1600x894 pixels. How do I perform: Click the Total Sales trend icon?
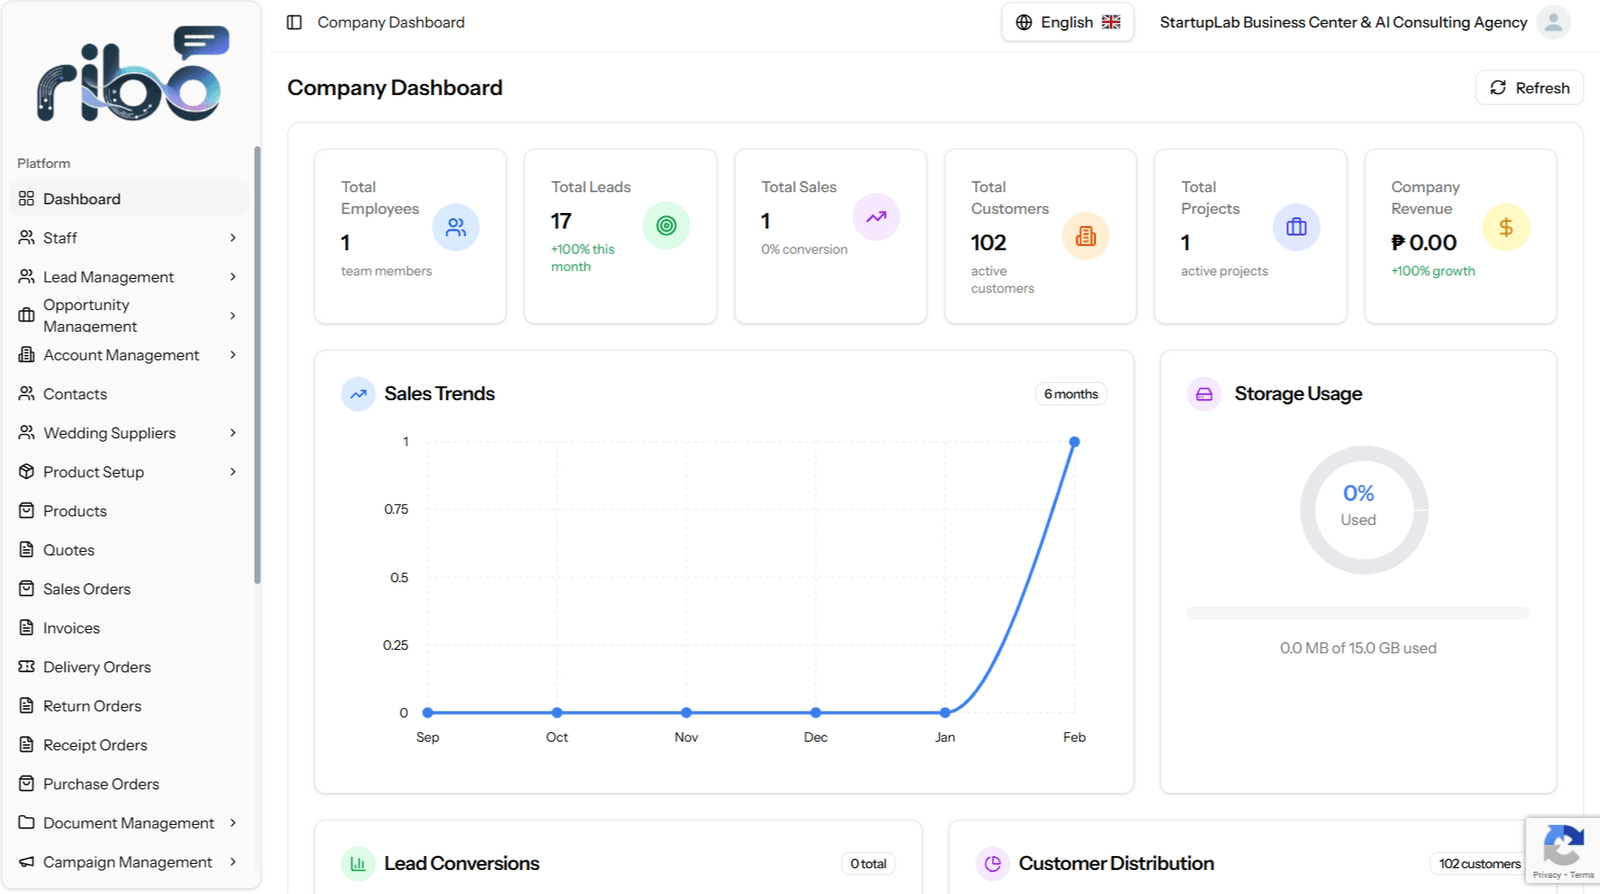876,217
